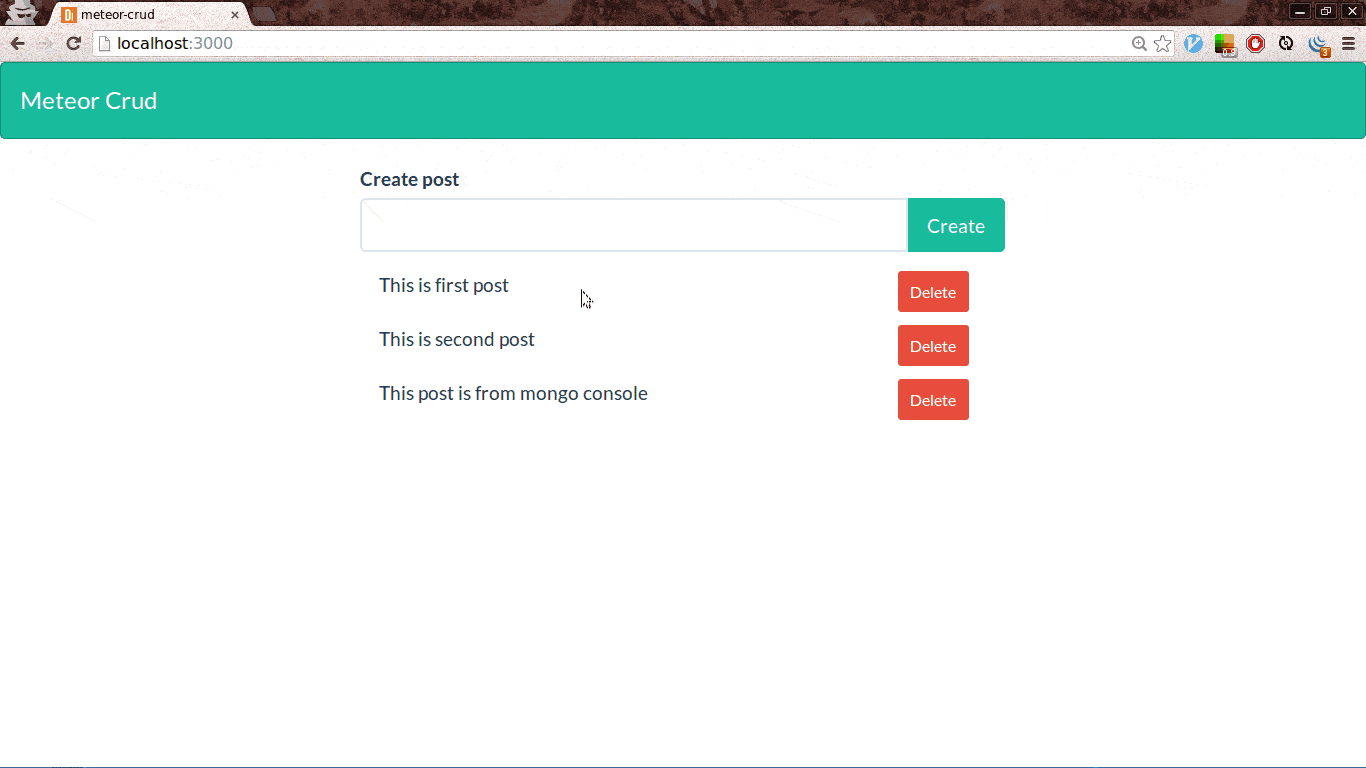Restore down the Chrome window
Screen dimensions: 1366x768
tap(1326, 11)
